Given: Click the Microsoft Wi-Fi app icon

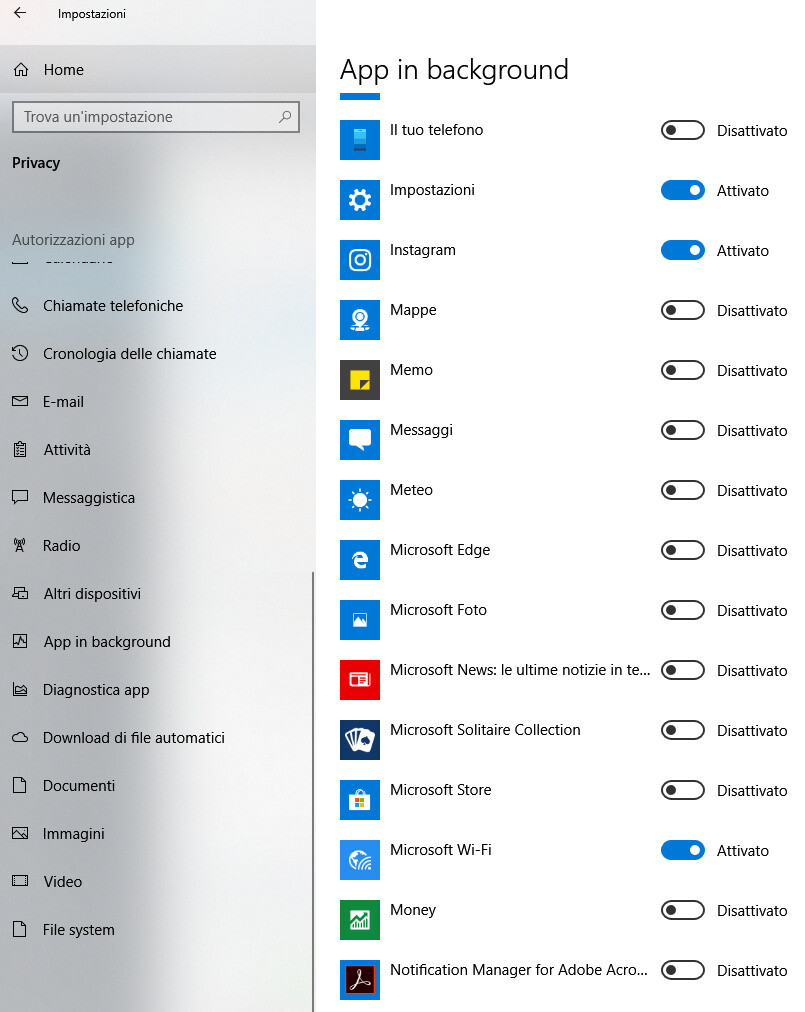Looking at the screenshot, I should pyautogui.click(x=360, y=860).
